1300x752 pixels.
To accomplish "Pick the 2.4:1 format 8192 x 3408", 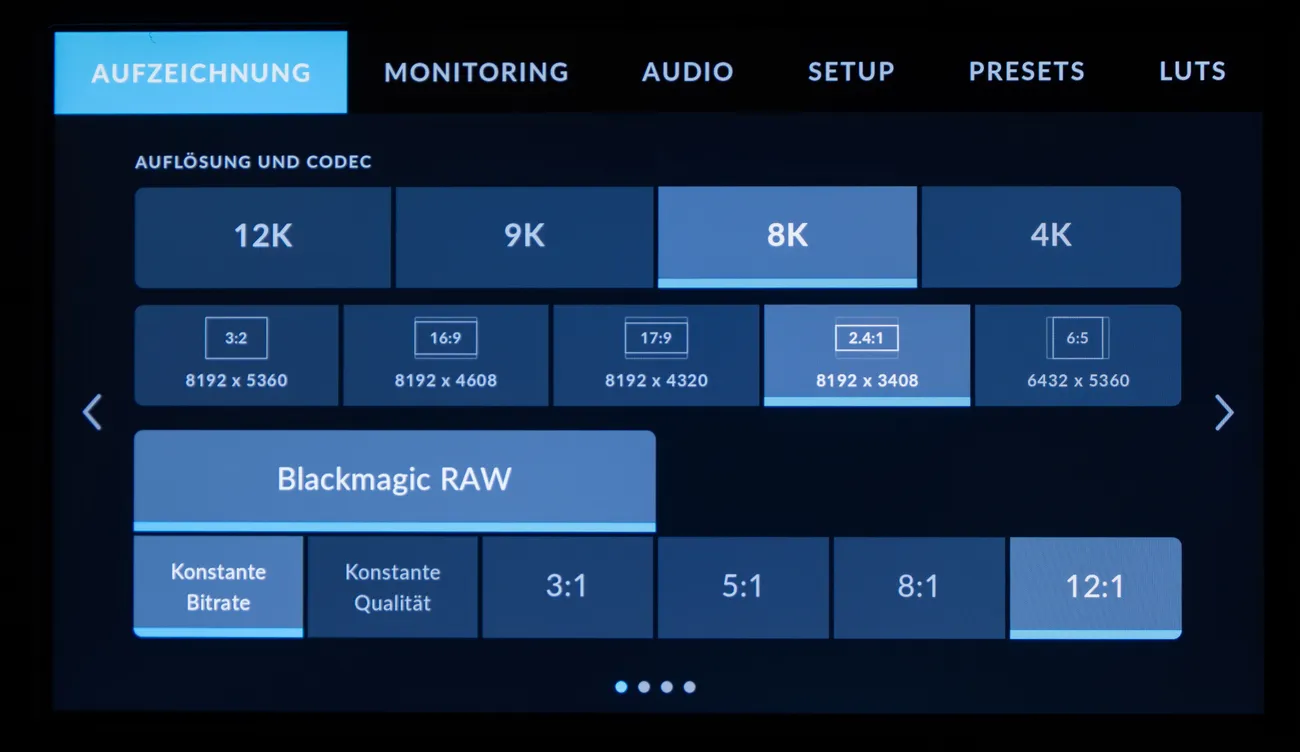I will coord(866,356).
